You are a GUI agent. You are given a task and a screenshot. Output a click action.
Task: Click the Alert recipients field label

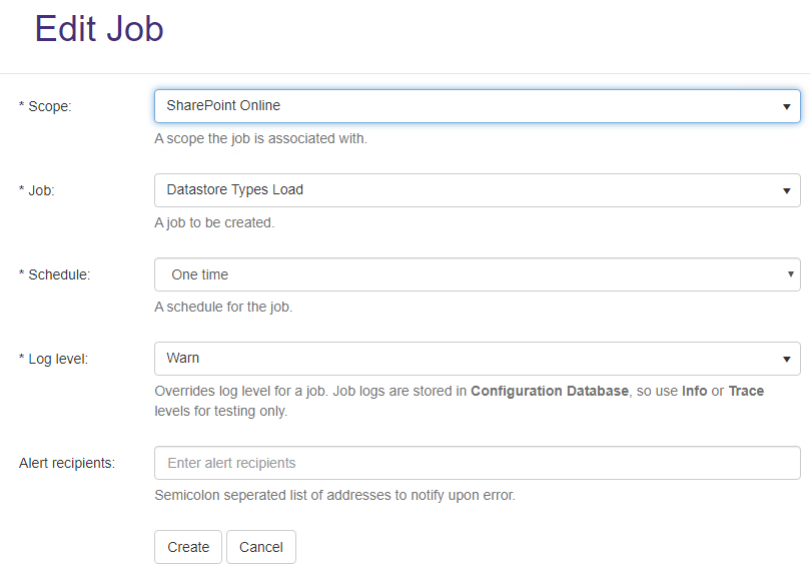[66, 463]
